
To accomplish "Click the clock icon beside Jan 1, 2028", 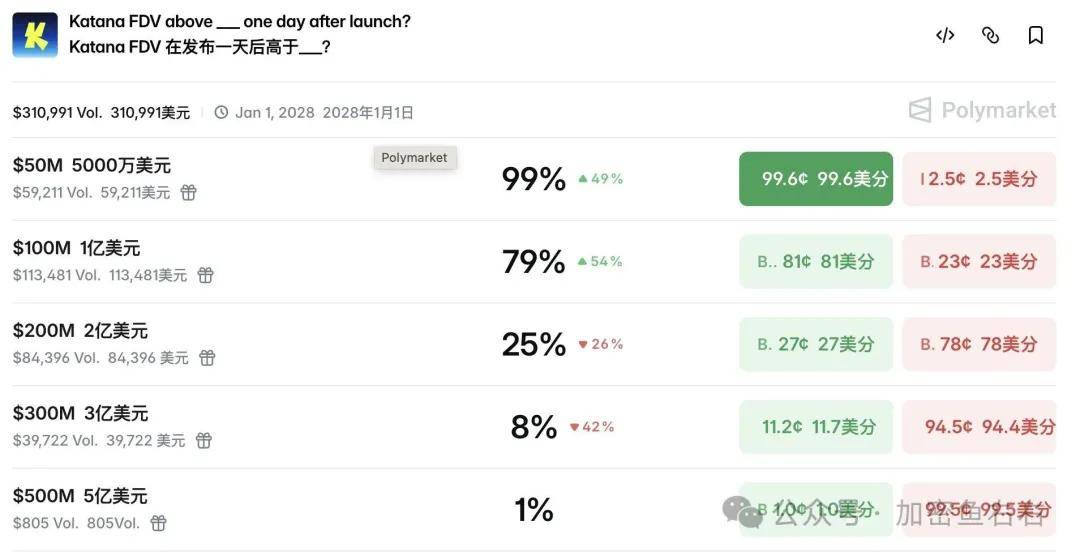I will [x=221, y=112].
